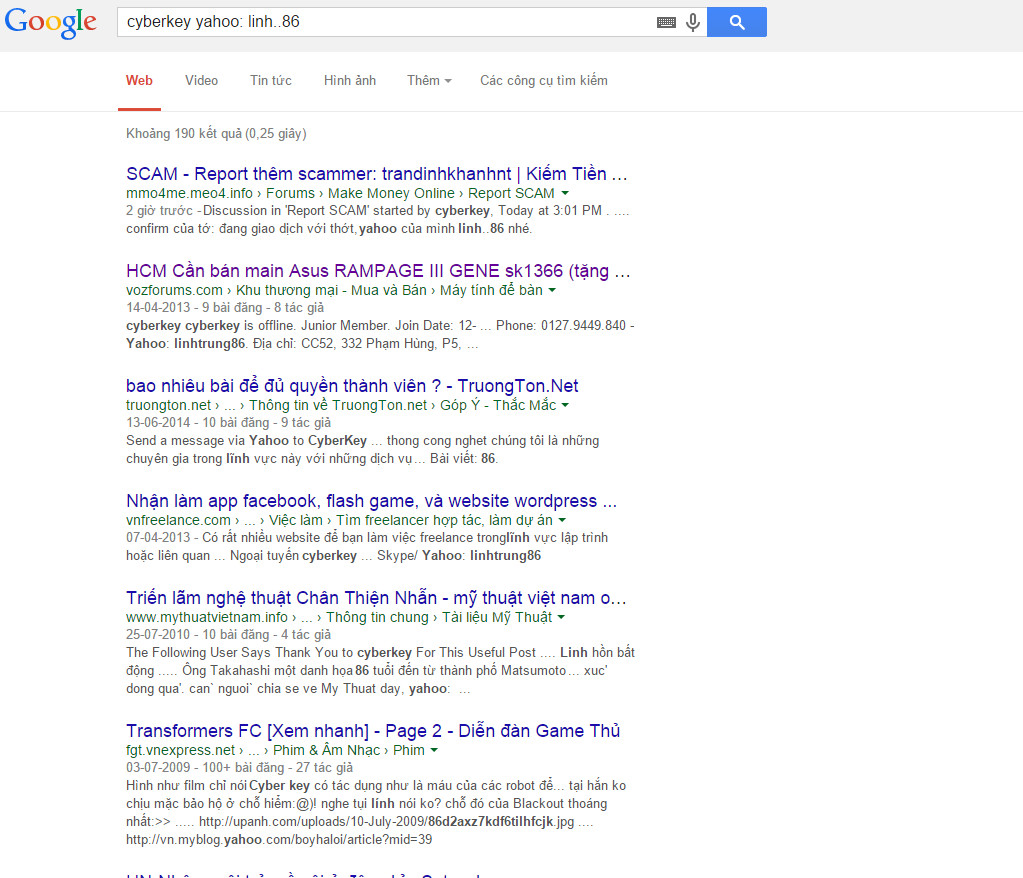Click '13-06-2014 - 10 bài đăng' text
1023x878 pixels.
click(198, 423)
